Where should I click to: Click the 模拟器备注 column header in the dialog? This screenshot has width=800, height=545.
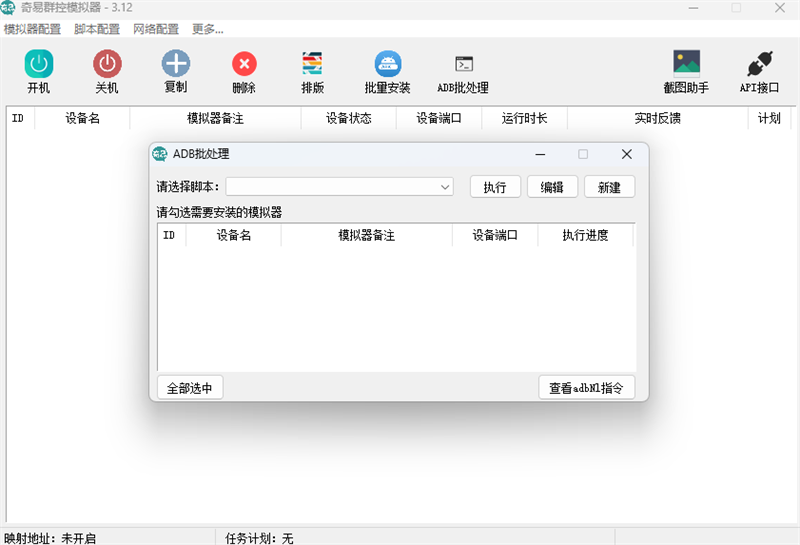[366, 235]
